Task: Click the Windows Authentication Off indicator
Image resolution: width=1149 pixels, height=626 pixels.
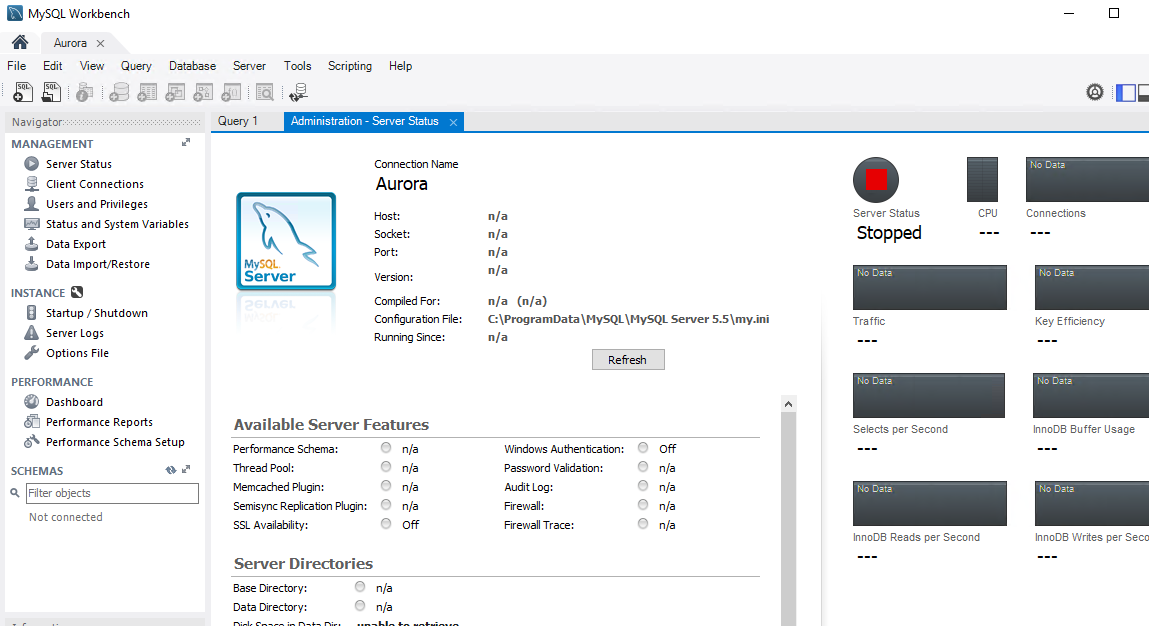Action: point(643,447)
